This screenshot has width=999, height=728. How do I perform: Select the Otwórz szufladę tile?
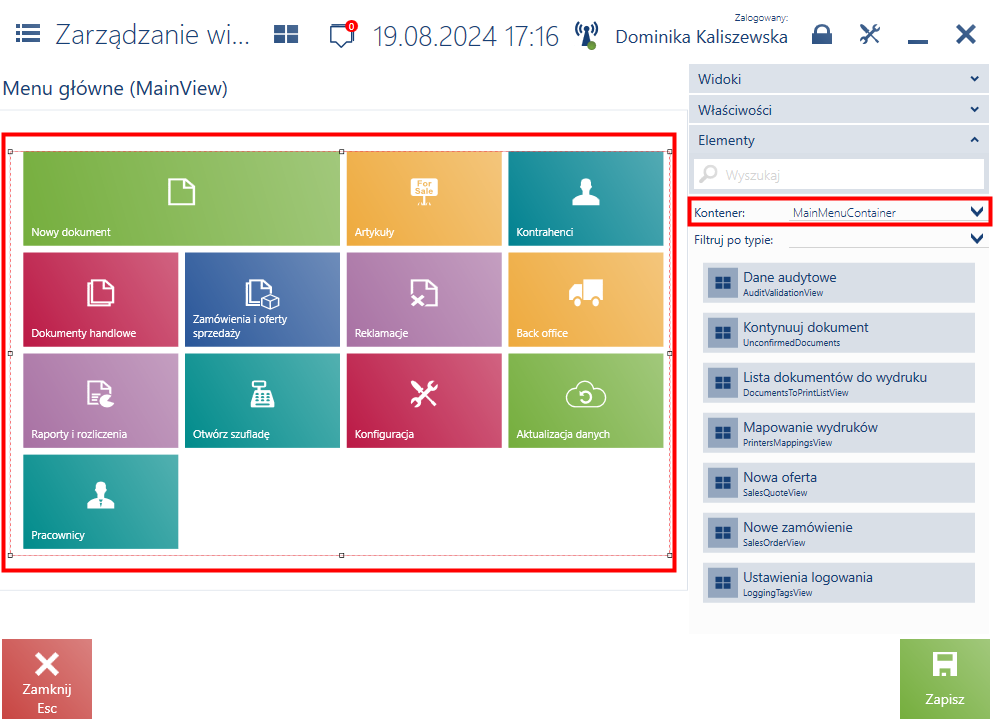(x=262, y=401)
